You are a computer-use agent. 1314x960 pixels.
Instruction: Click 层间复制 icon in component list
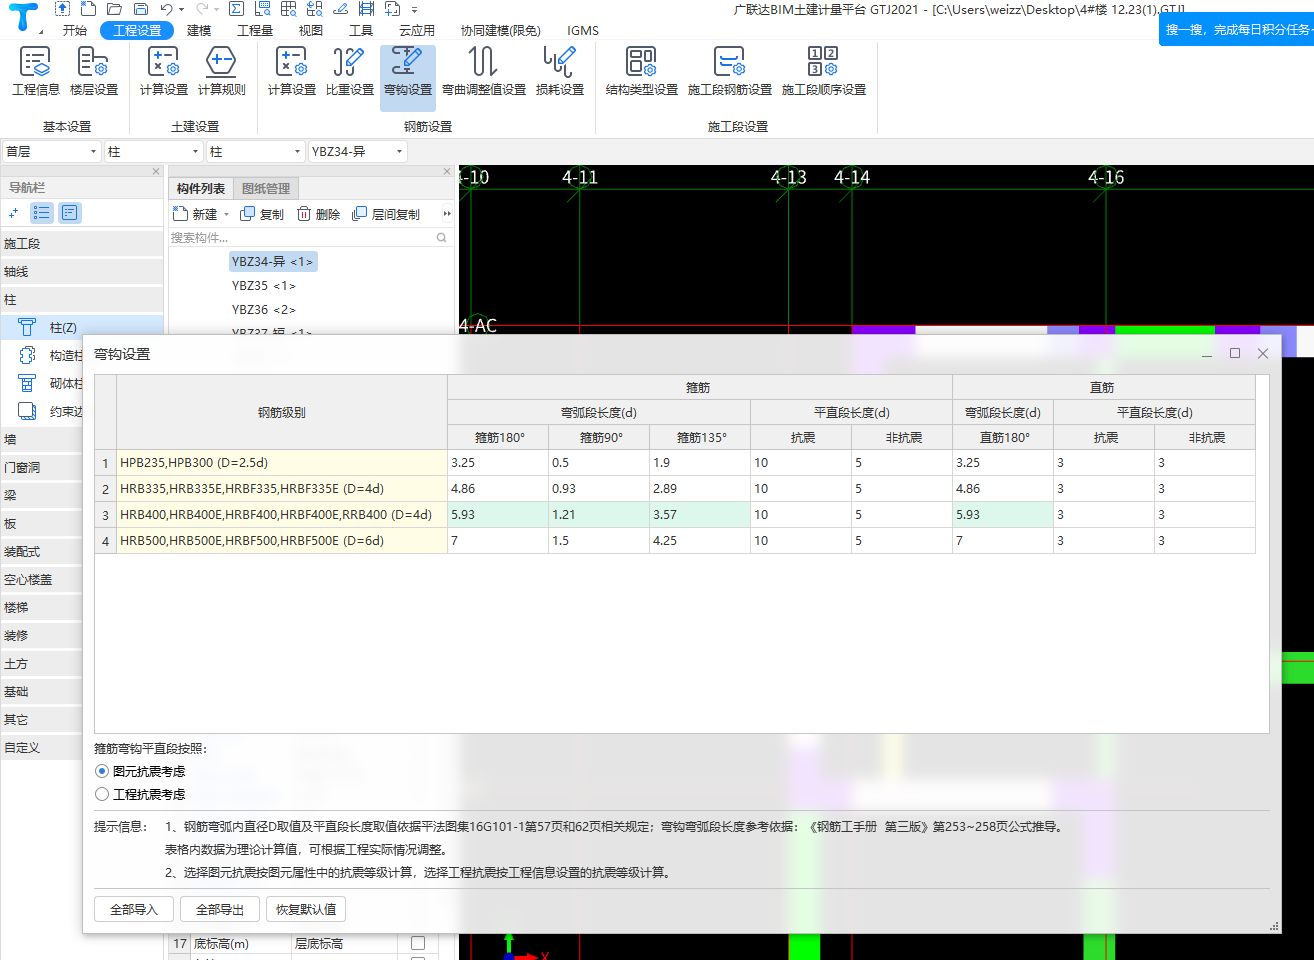[360, 214]
